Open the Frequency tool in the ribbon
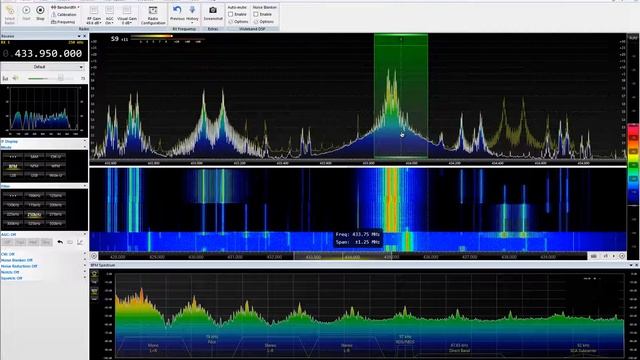The image size is (640, 360). click(63, 22)
